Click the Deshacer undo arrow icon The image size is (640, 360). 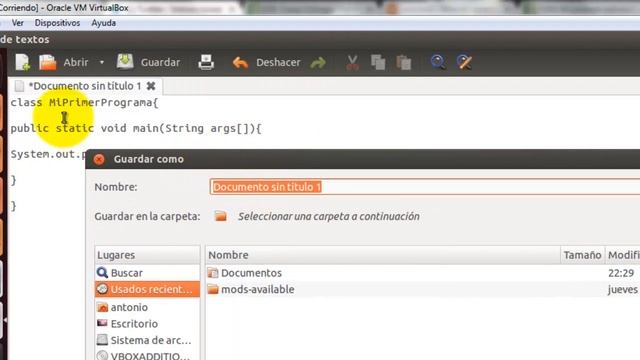pyautogui.click(x=240, y=63)
